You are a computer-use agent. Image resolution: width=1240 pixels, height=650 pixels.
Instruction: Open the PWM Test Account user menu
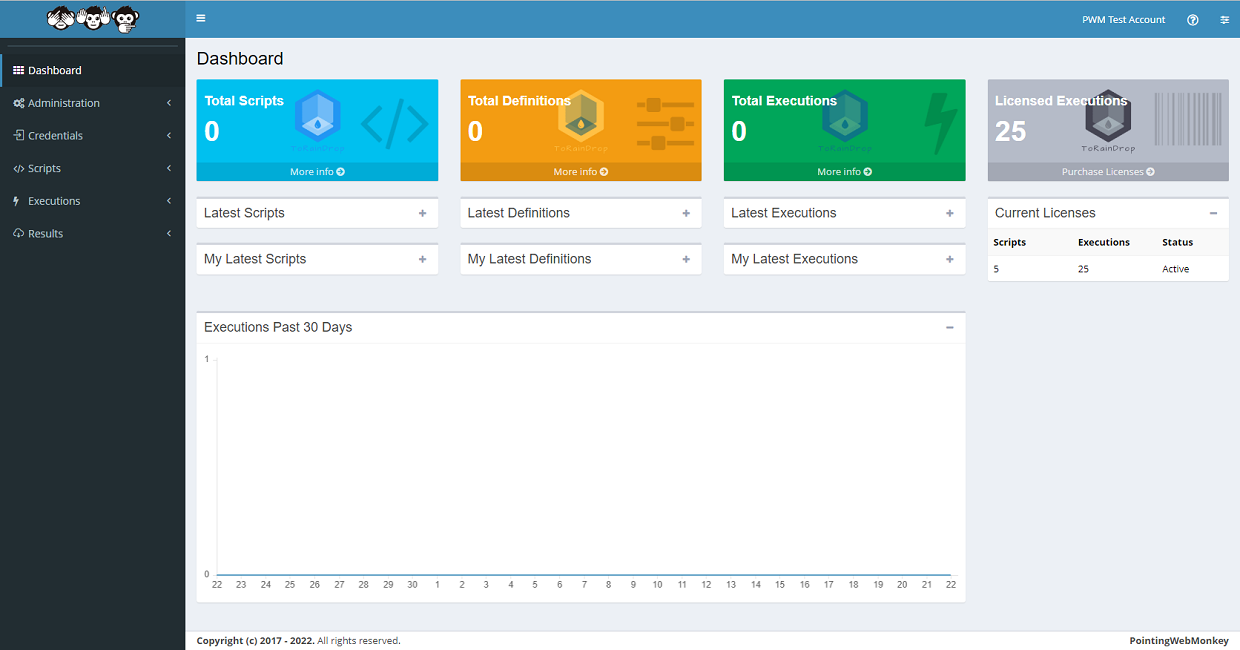1123,20
